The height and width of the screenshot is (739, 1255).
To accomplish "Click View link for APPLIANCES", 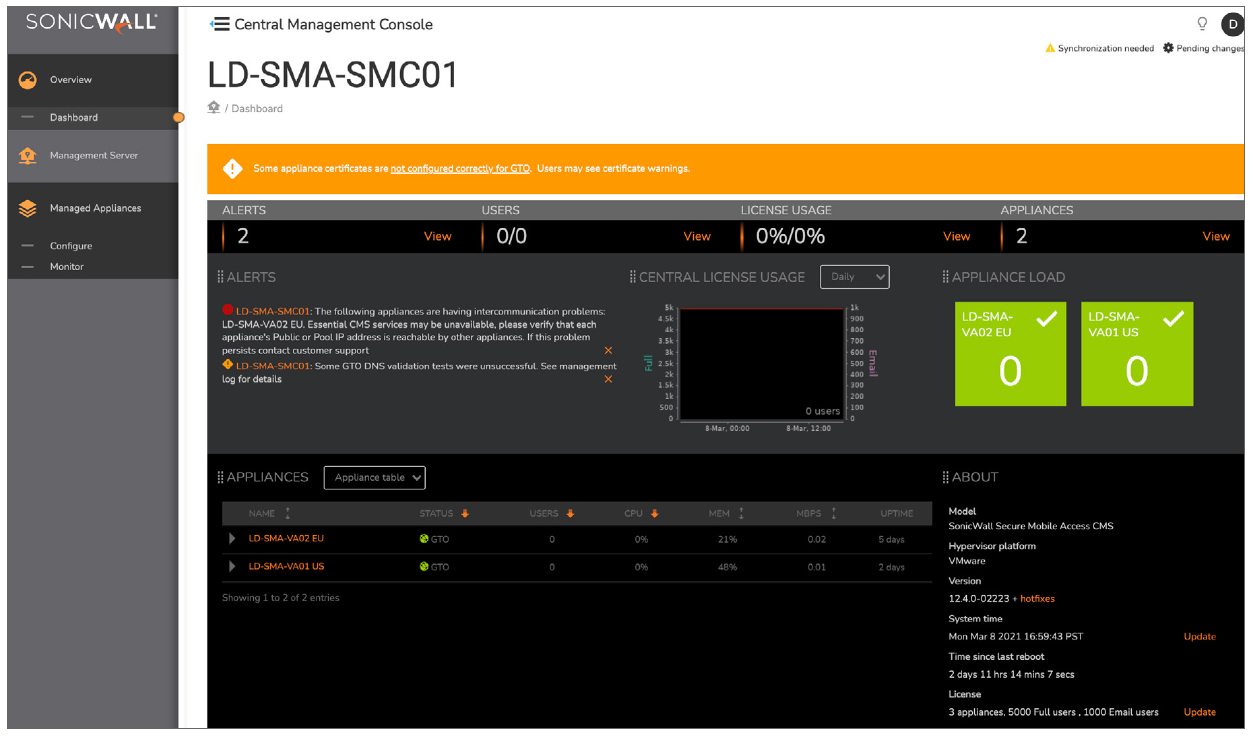I will 1216,237.
